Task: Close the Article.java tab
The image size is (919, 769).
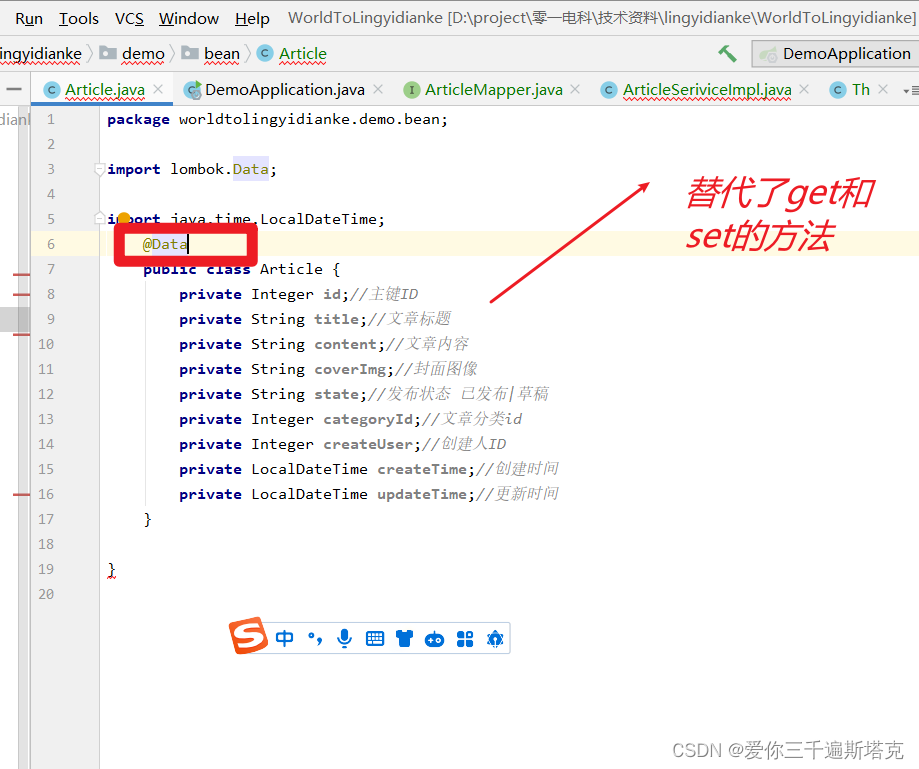Action: (x=158, y=89)
